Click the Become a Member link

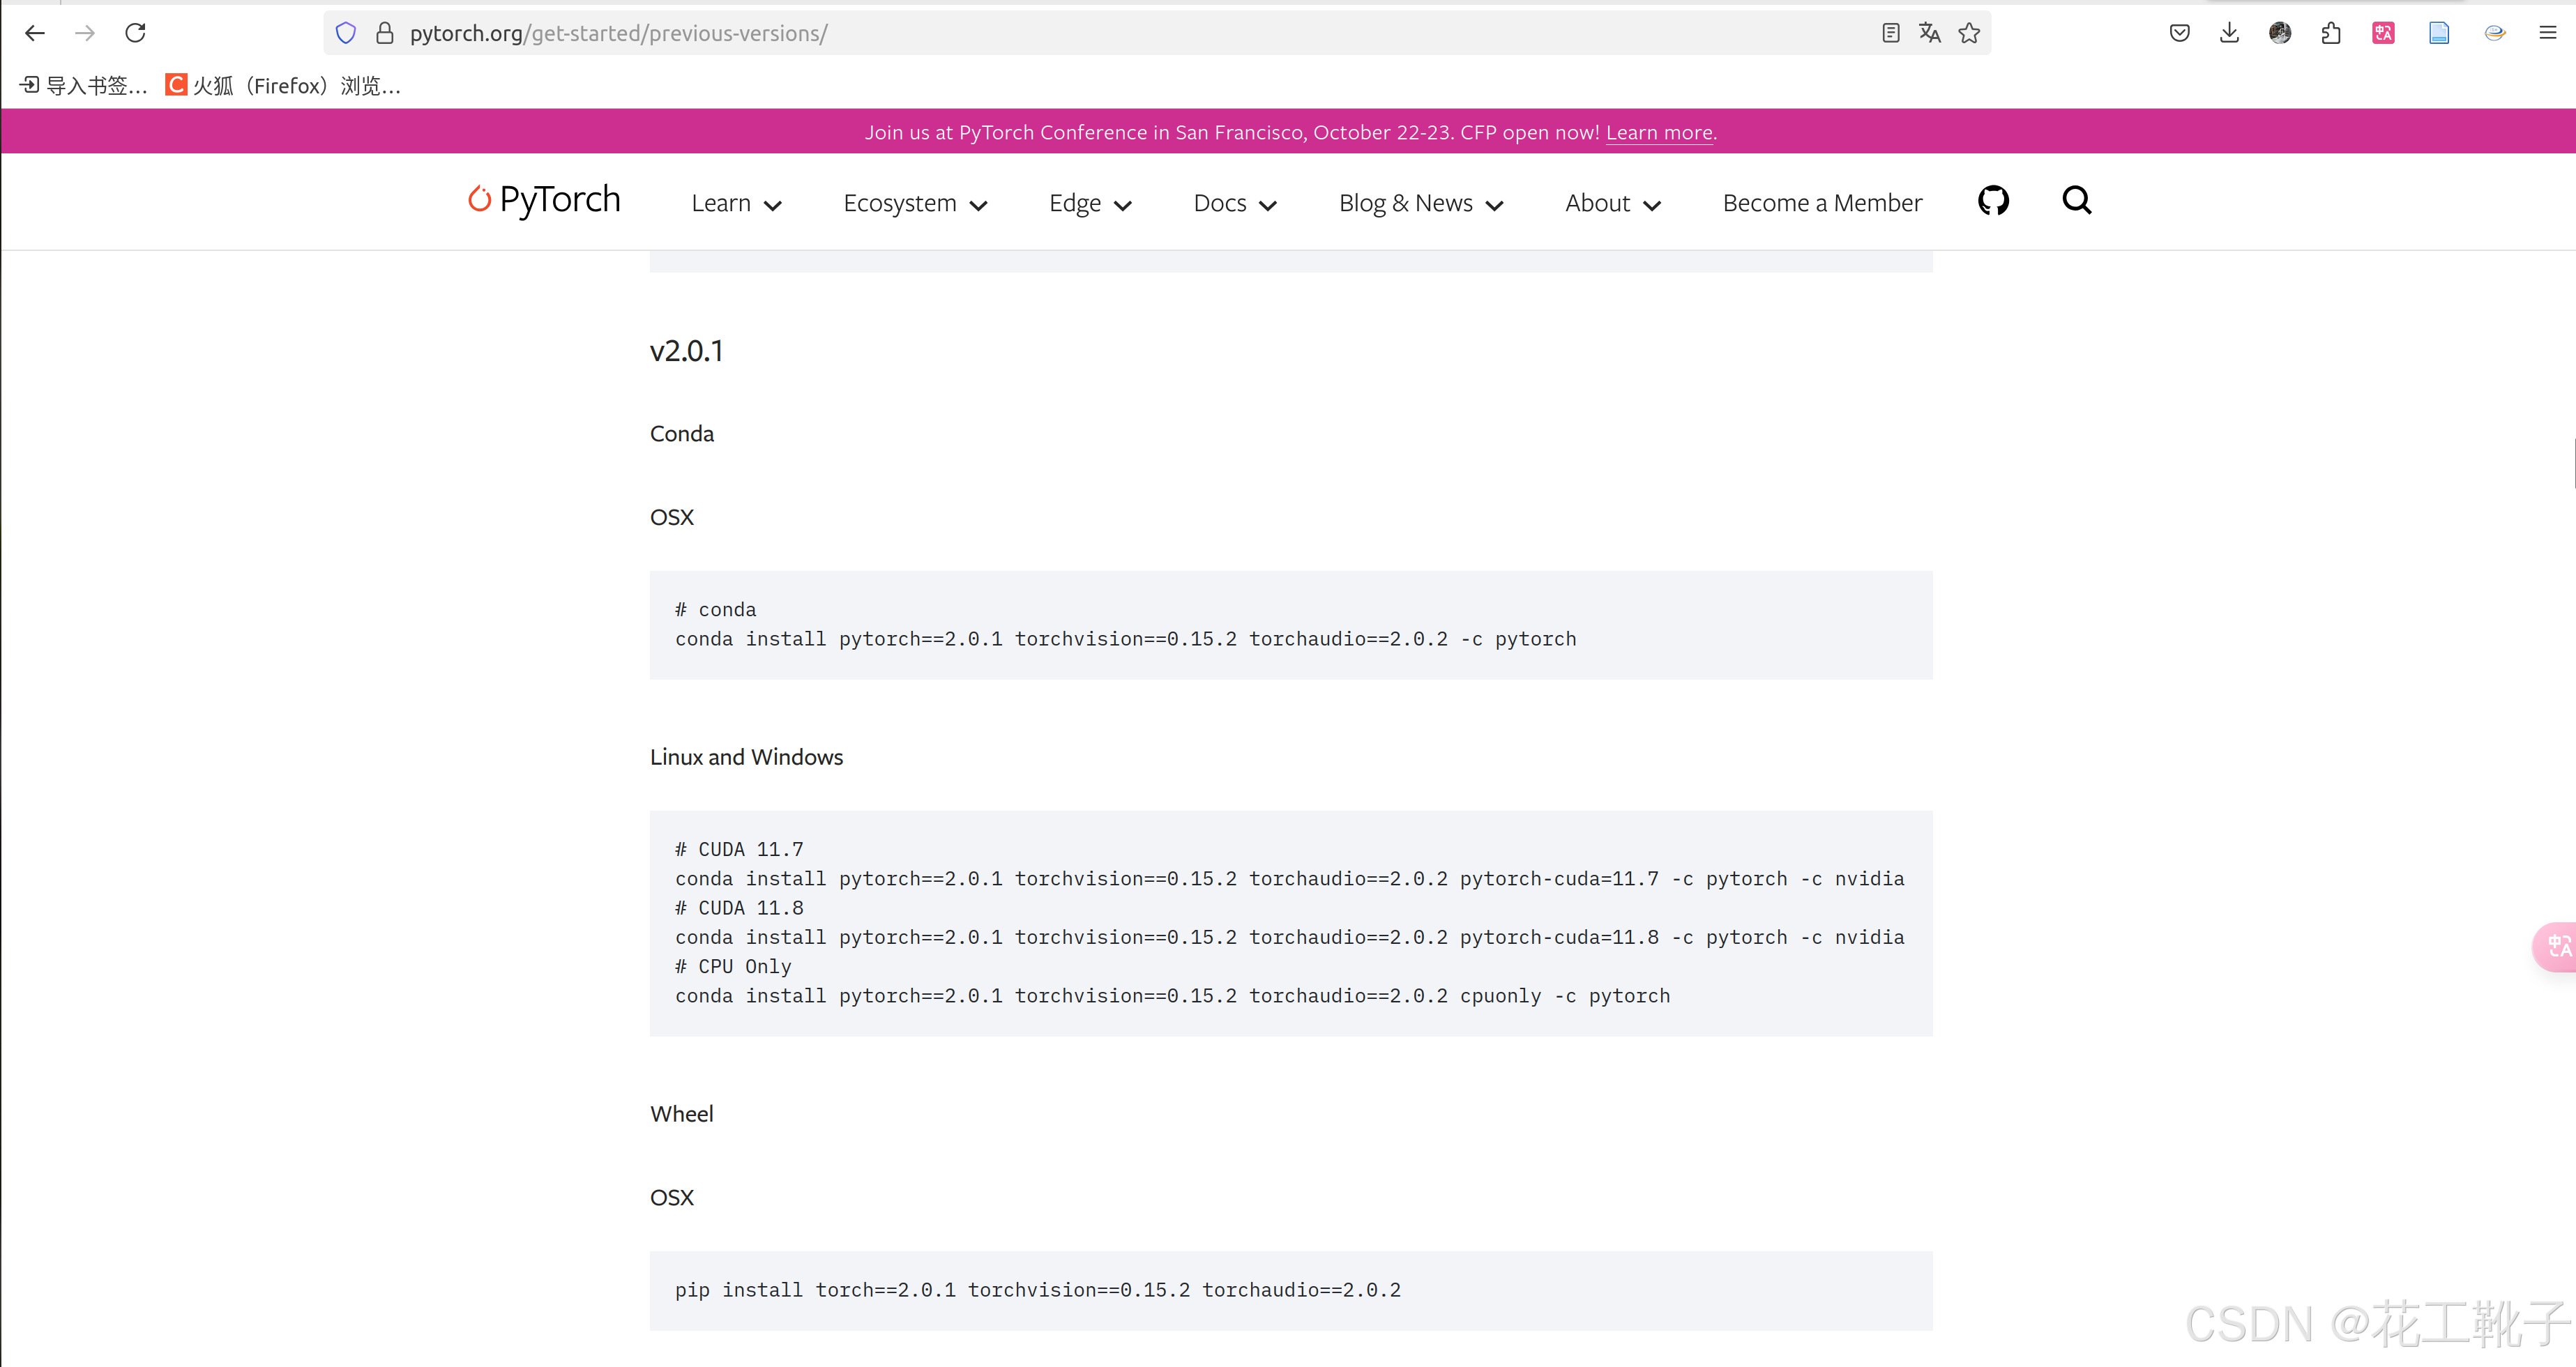[x=1821, y=203]
